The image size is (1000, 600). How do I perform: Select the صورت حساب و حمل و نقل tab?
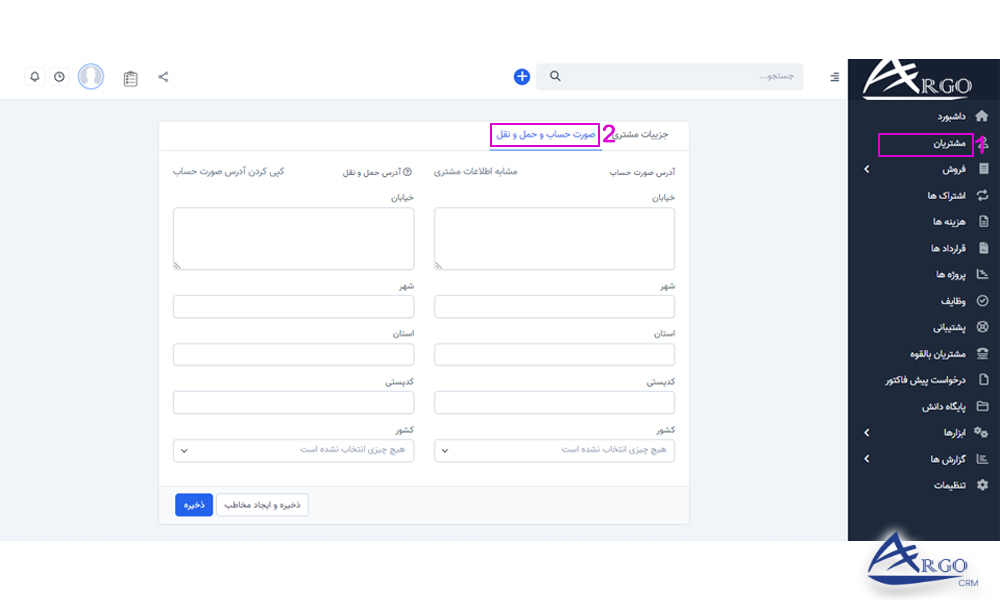(x=544, y=134)
